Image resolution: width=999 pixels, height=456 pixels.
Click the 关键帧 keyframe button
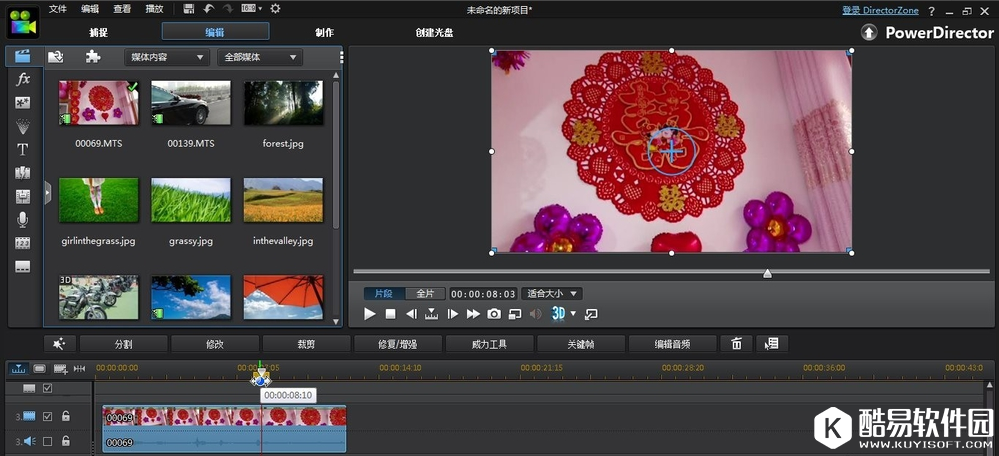coord(581,344)
